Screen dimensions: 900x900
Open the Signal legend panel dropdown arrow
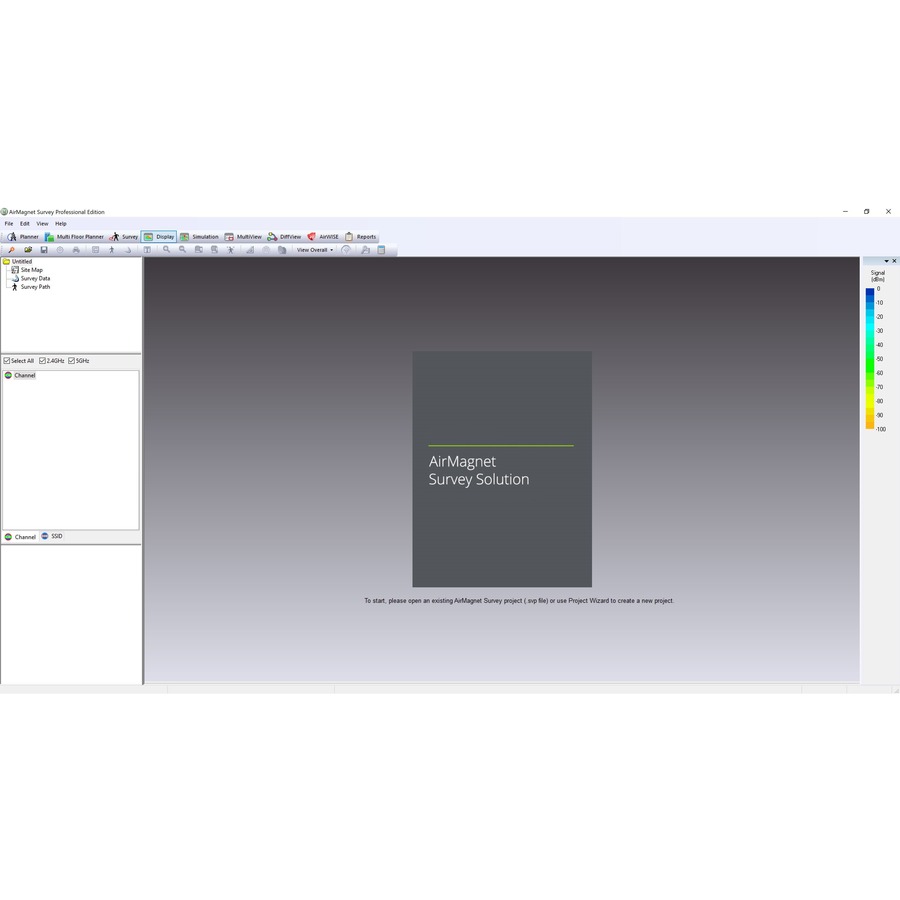pyautogui.click(x=886, y=261)
